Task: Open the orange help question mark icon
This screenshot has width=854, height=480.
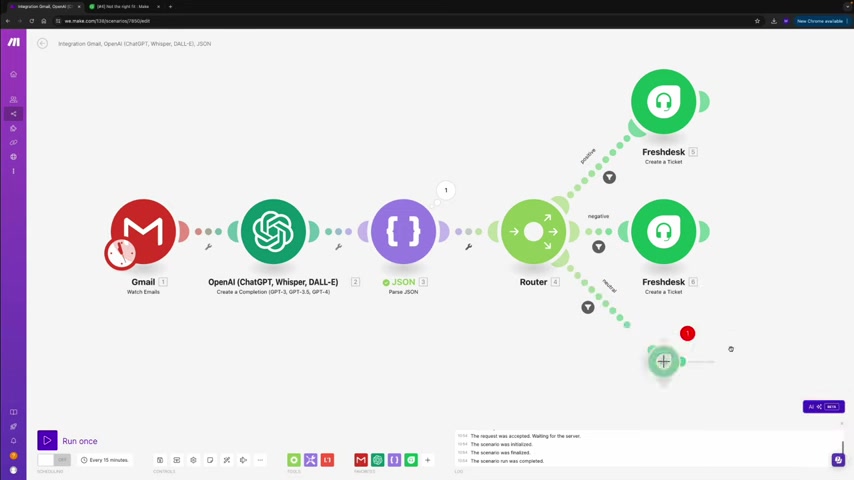Action: [14, 455]
